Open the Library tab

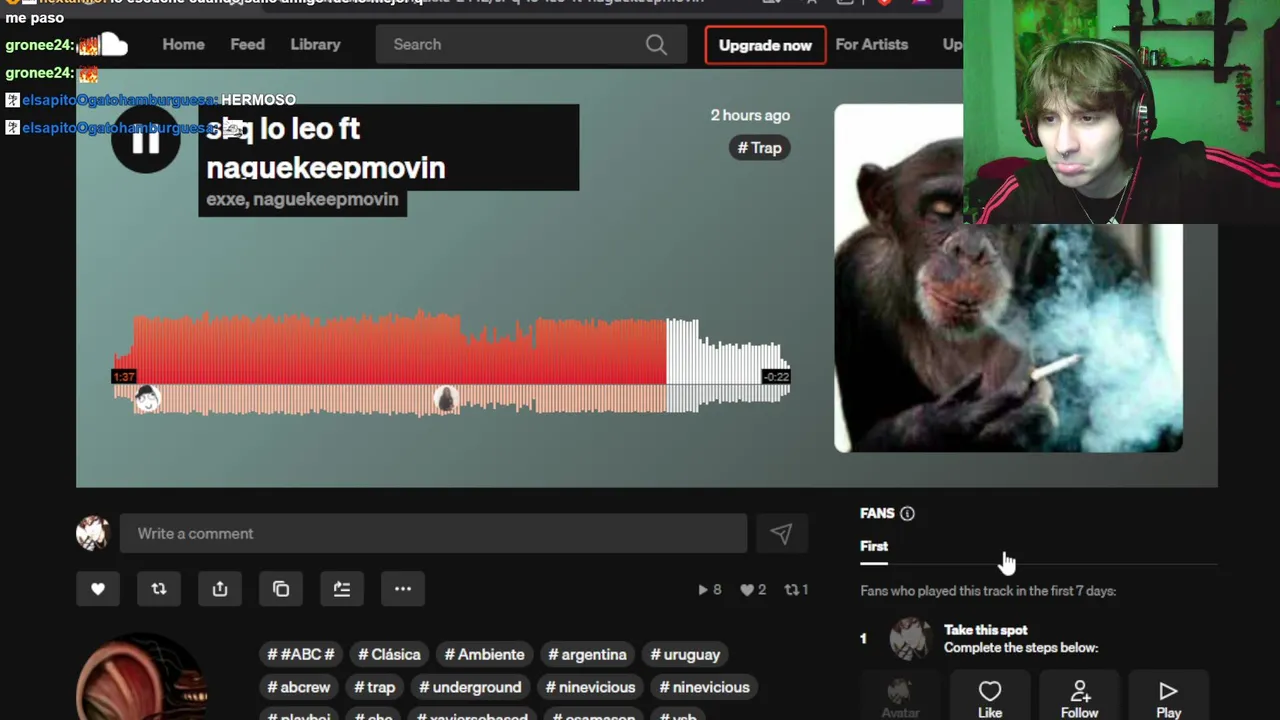[315, 44]
